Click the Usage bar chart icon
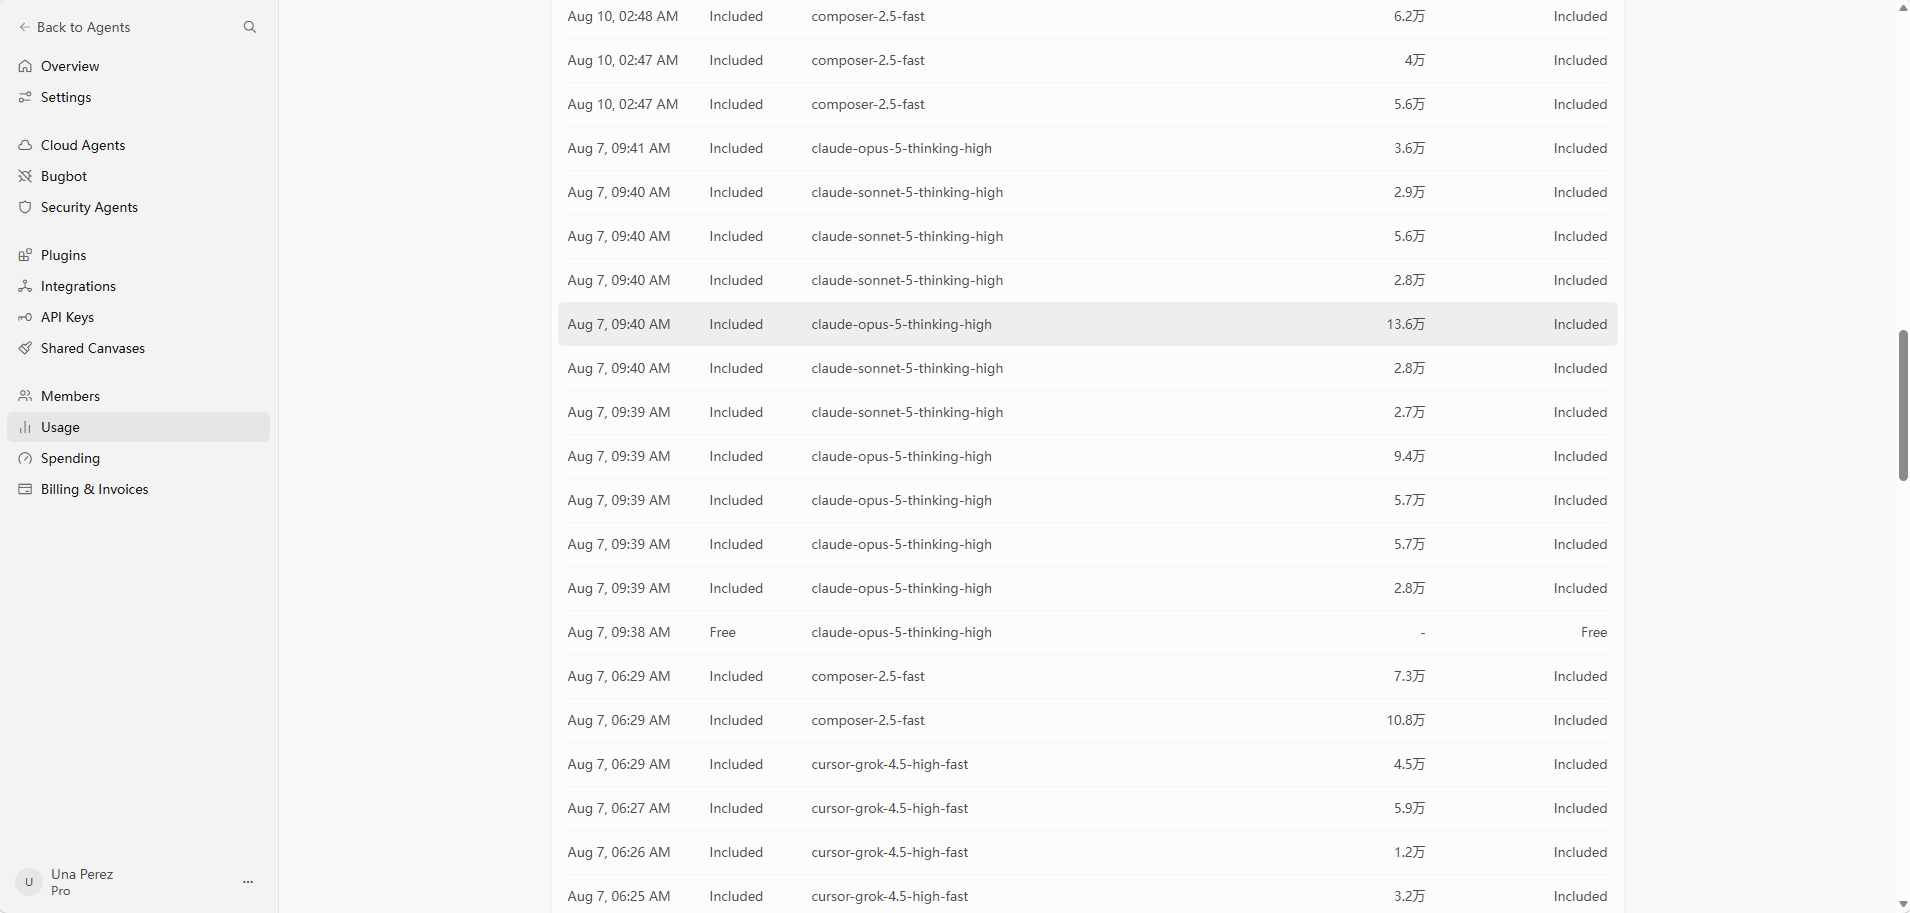Screen dimensions: 1910x913 tap(25, 427)
